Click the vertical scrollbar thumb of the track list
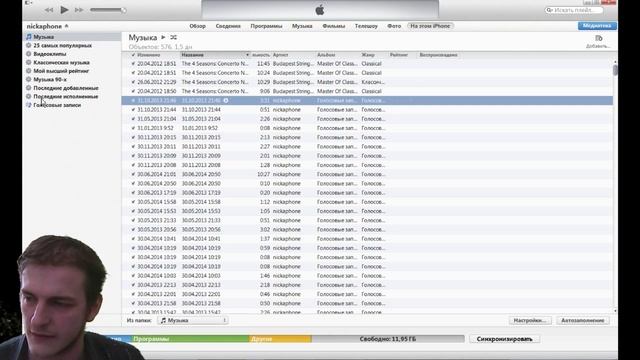 point(615,70)
